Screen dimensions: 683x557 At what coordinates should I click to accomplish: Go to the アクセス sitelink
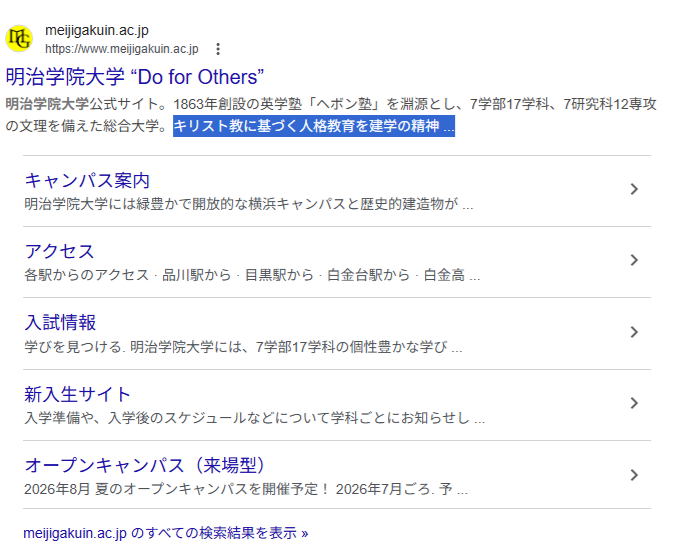coord(59,252)
